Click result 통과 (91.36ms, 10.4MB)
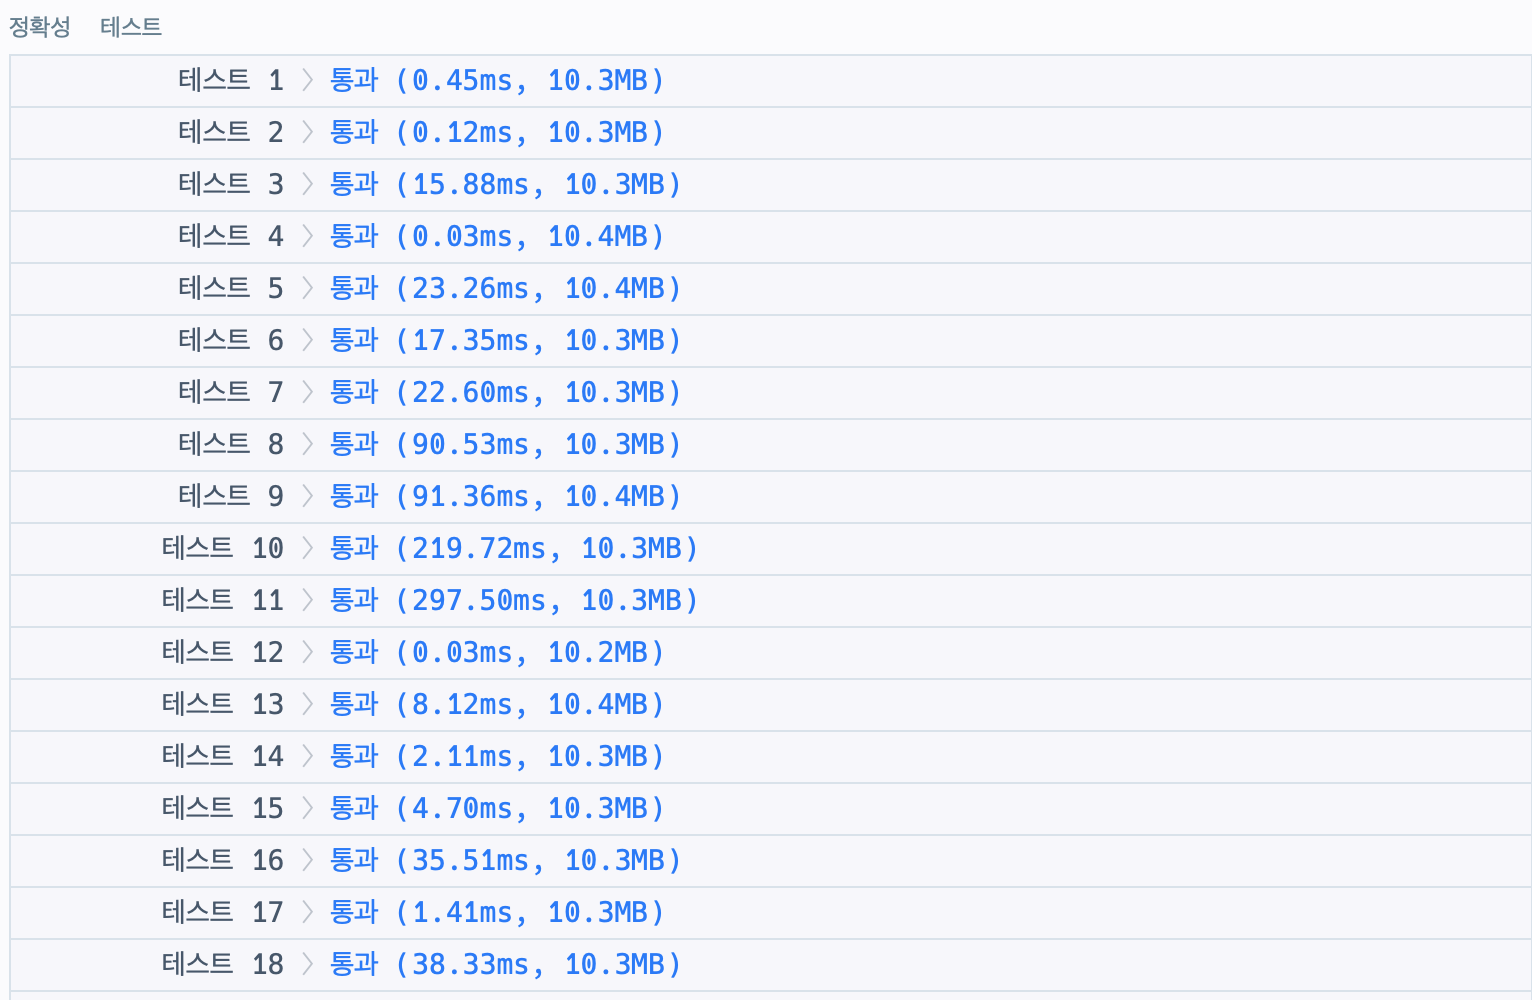1532x1000 pixels. [x=506, y=496]
